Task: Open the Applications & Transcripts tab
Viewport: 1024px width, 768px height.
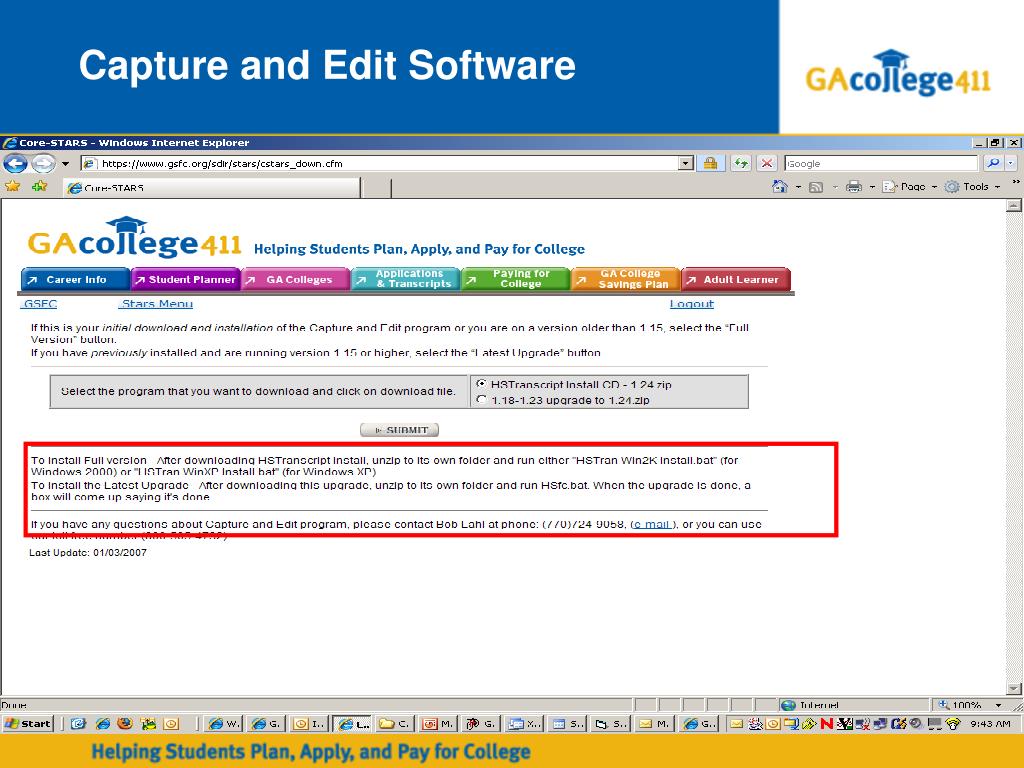Action: tap(406, 279)
